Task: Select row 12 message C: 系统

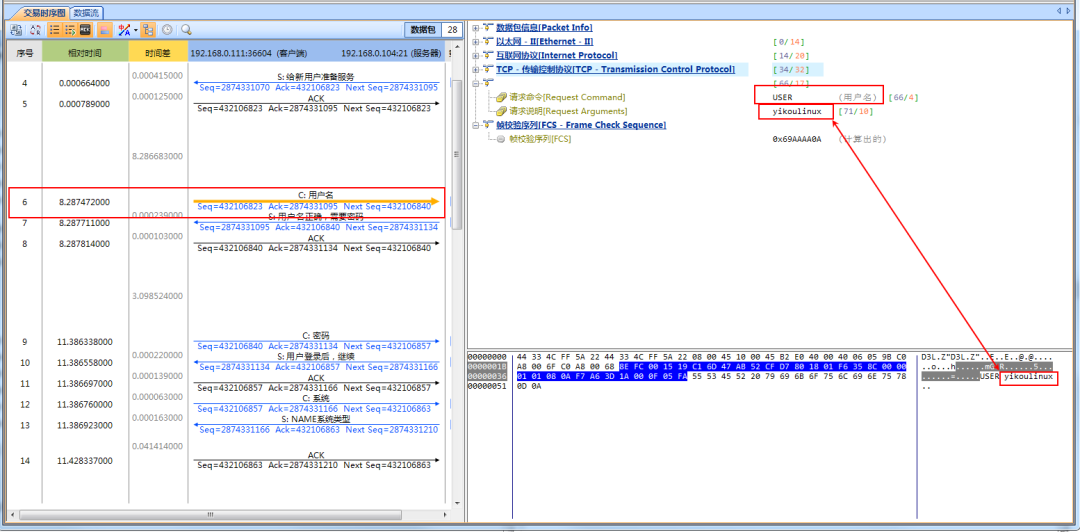Action: click(316, 398)
